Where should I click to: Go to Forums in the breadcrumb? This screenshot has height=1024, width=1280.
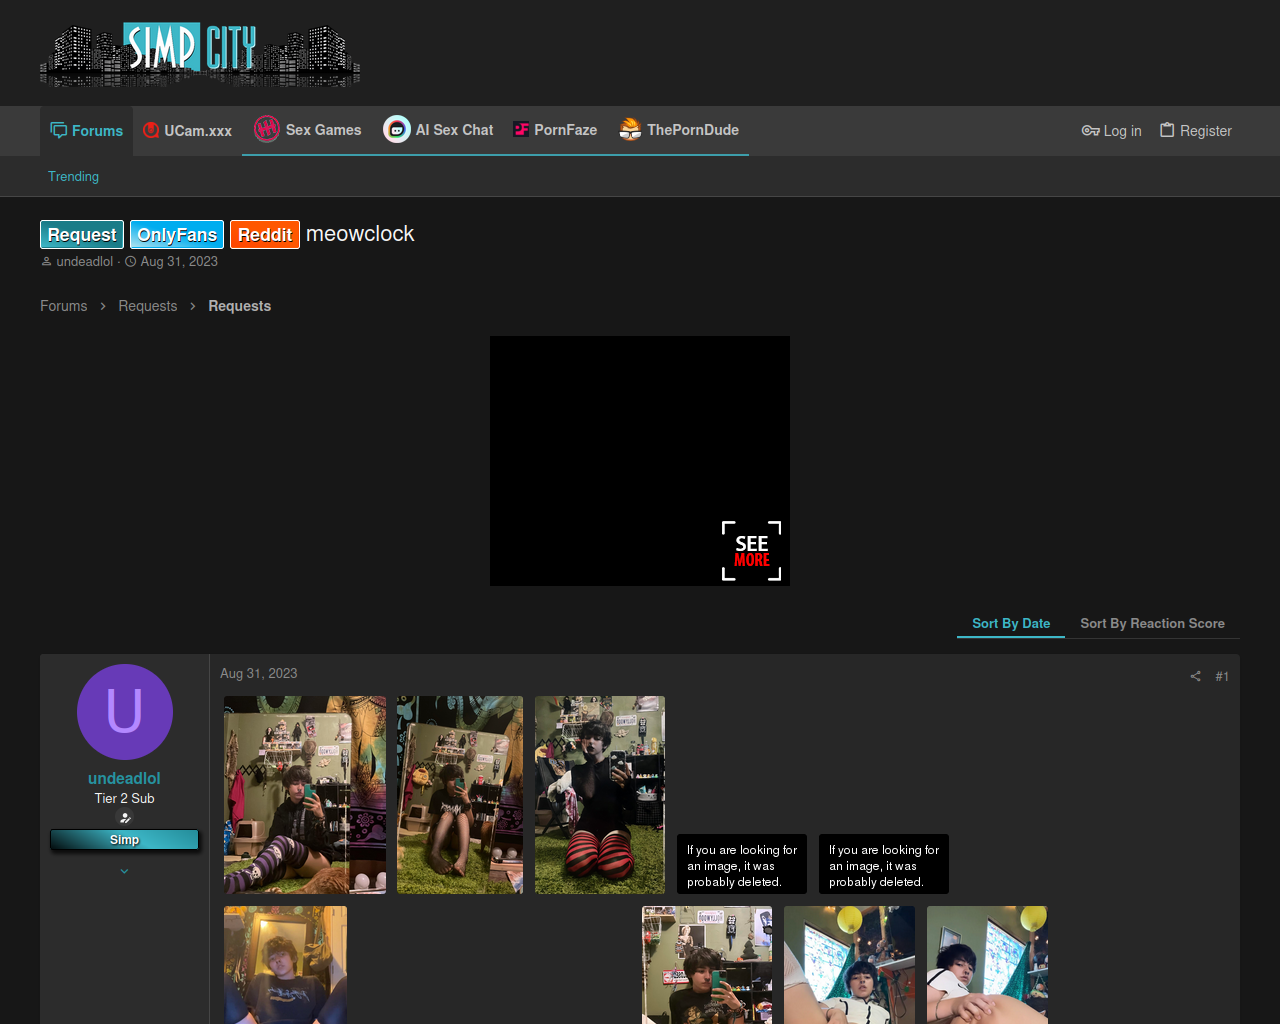click(x=64, y=306)
